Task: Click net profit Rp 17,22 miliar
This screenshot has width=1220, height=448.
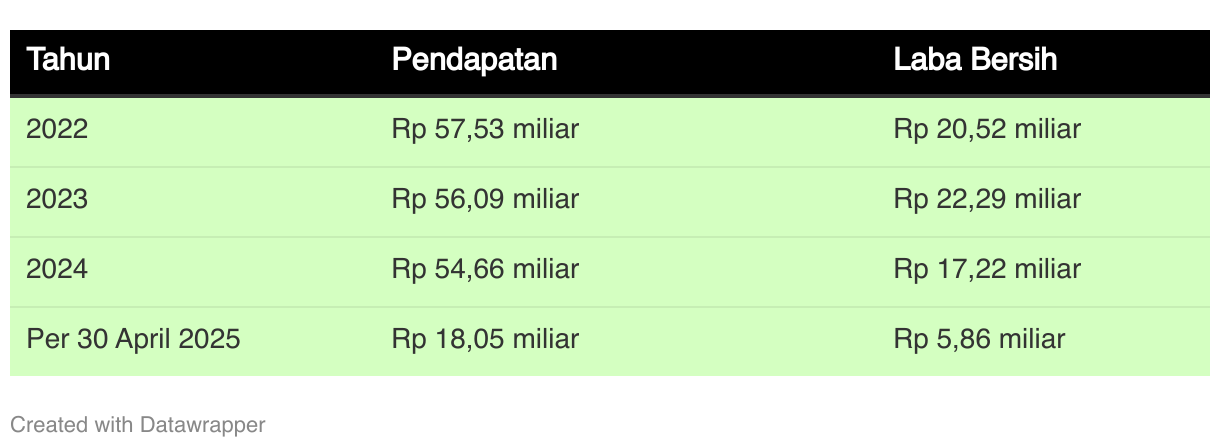Action: point(987,269)
